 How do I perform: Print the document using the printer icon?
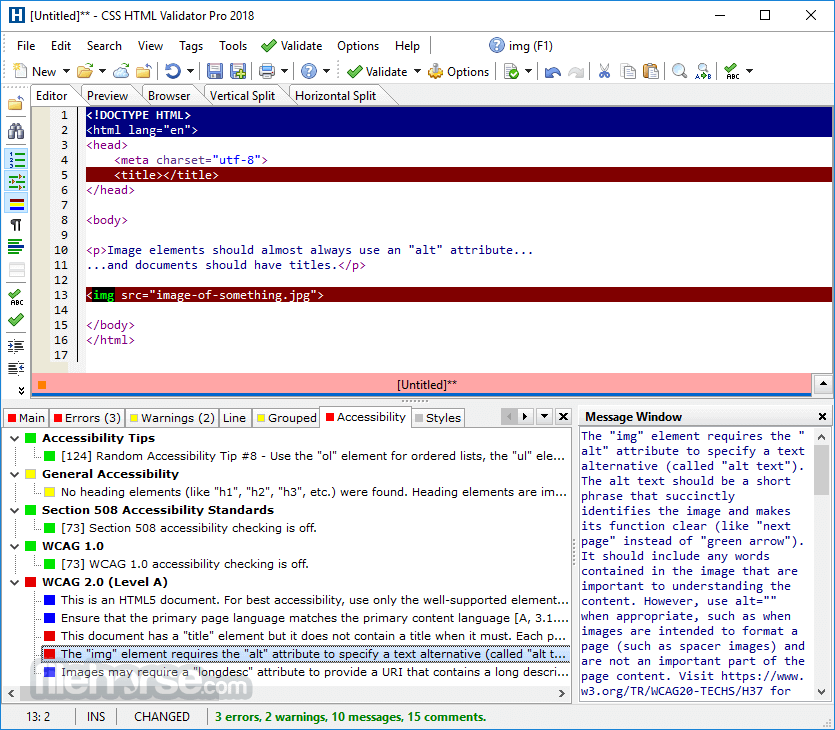[x=268, y=71]
